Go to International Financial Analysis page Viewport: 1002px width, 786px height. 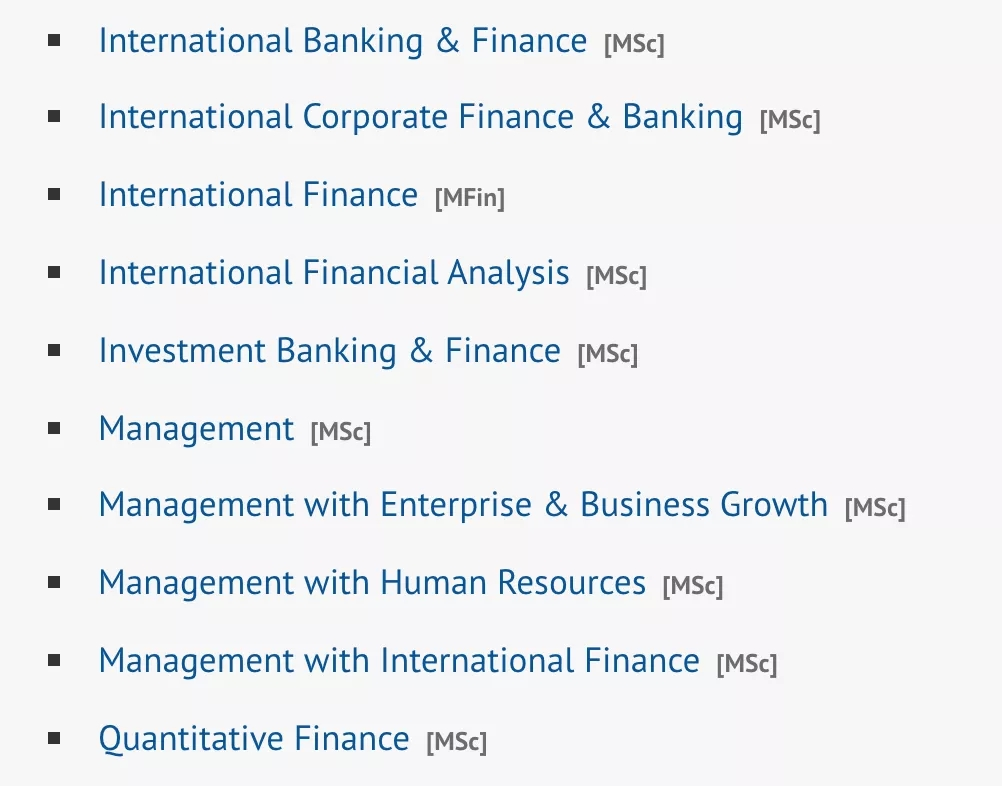point(334,273)
